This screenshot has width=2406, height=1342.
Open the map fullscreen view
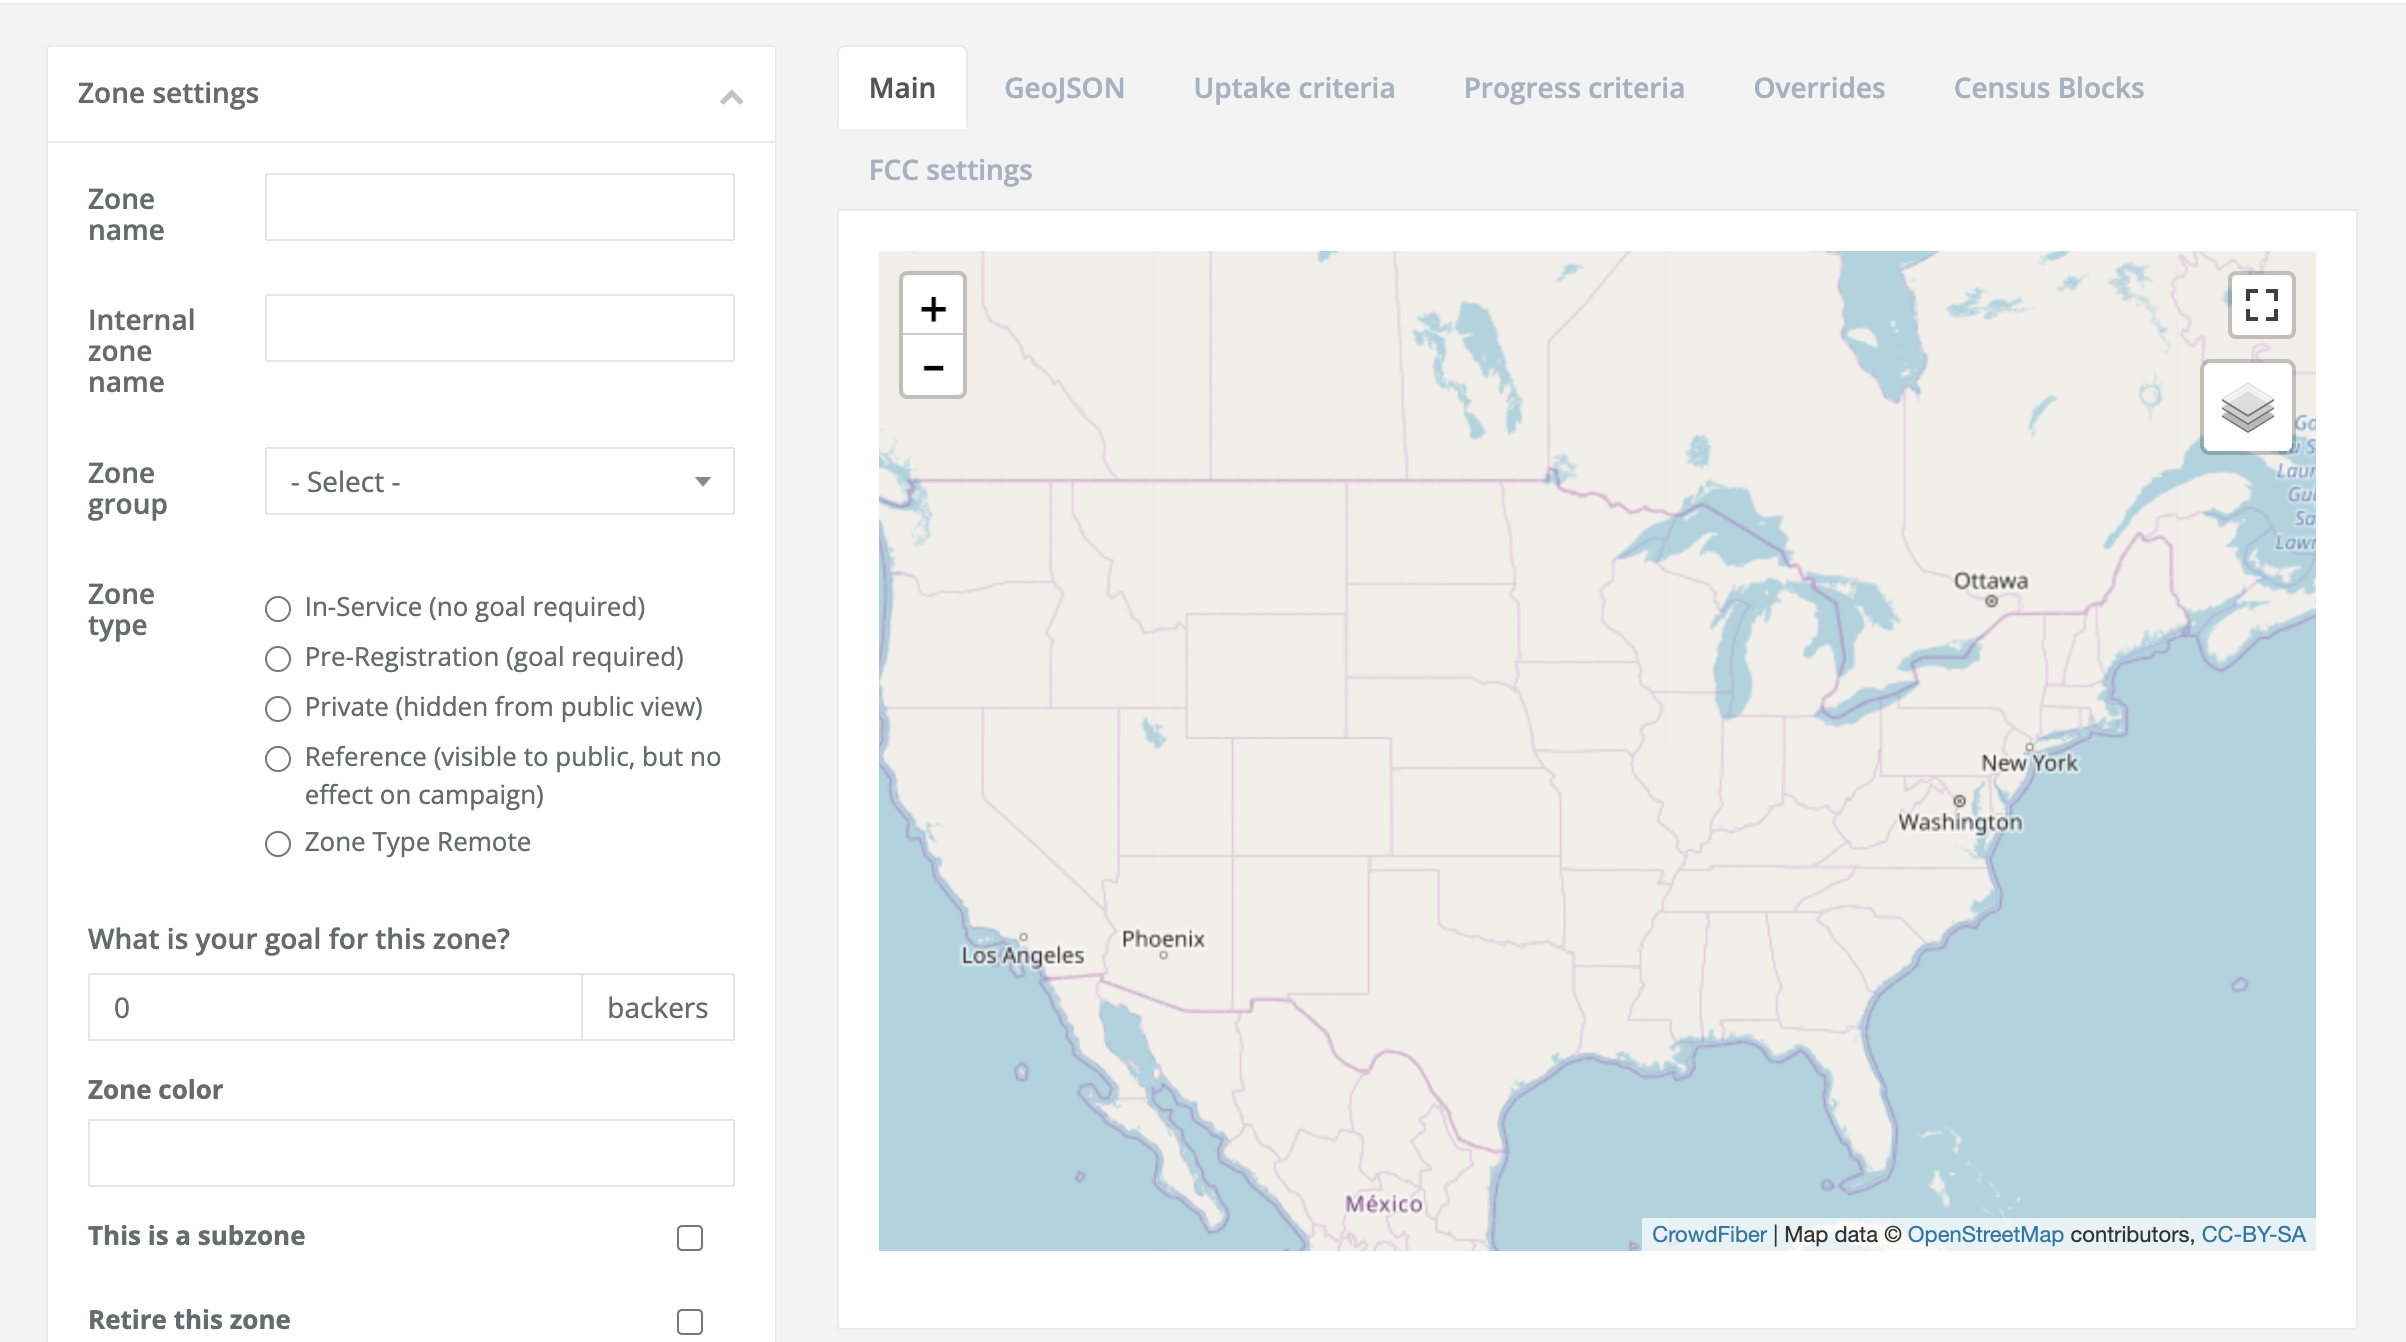pyautogui.click(x=2261, y=307)
